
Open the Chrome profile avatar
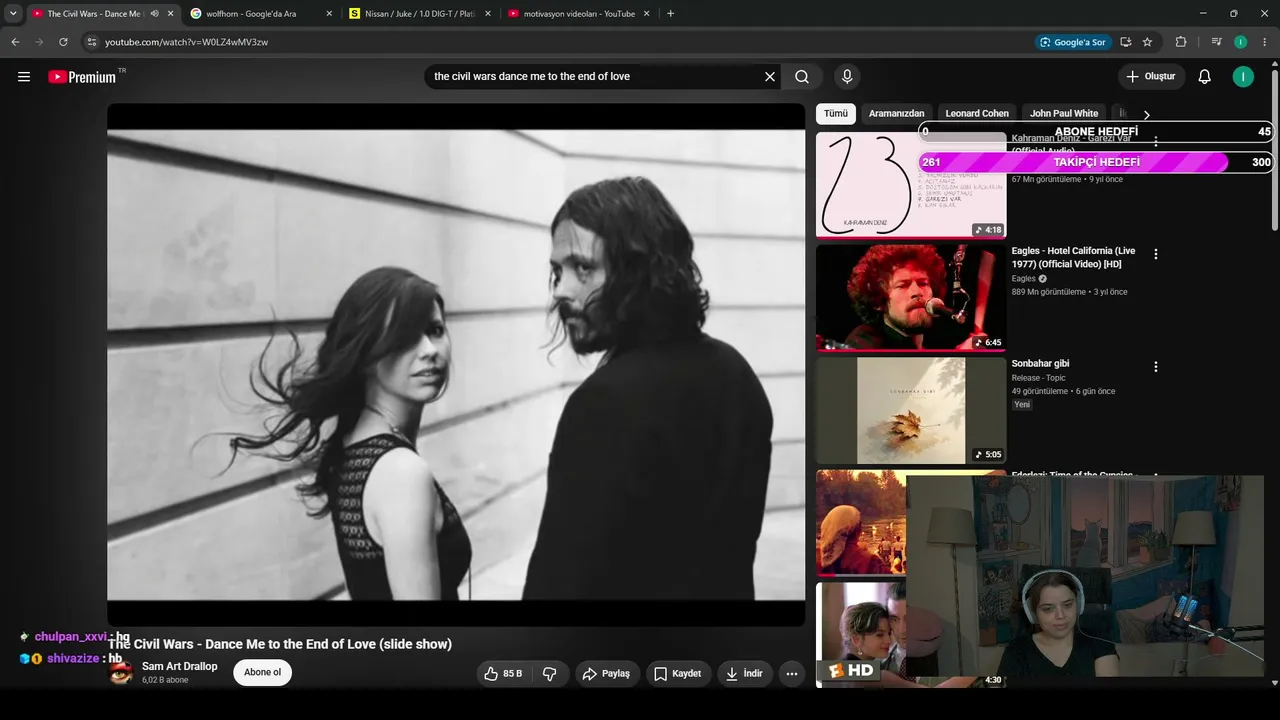click(1241, 42)
